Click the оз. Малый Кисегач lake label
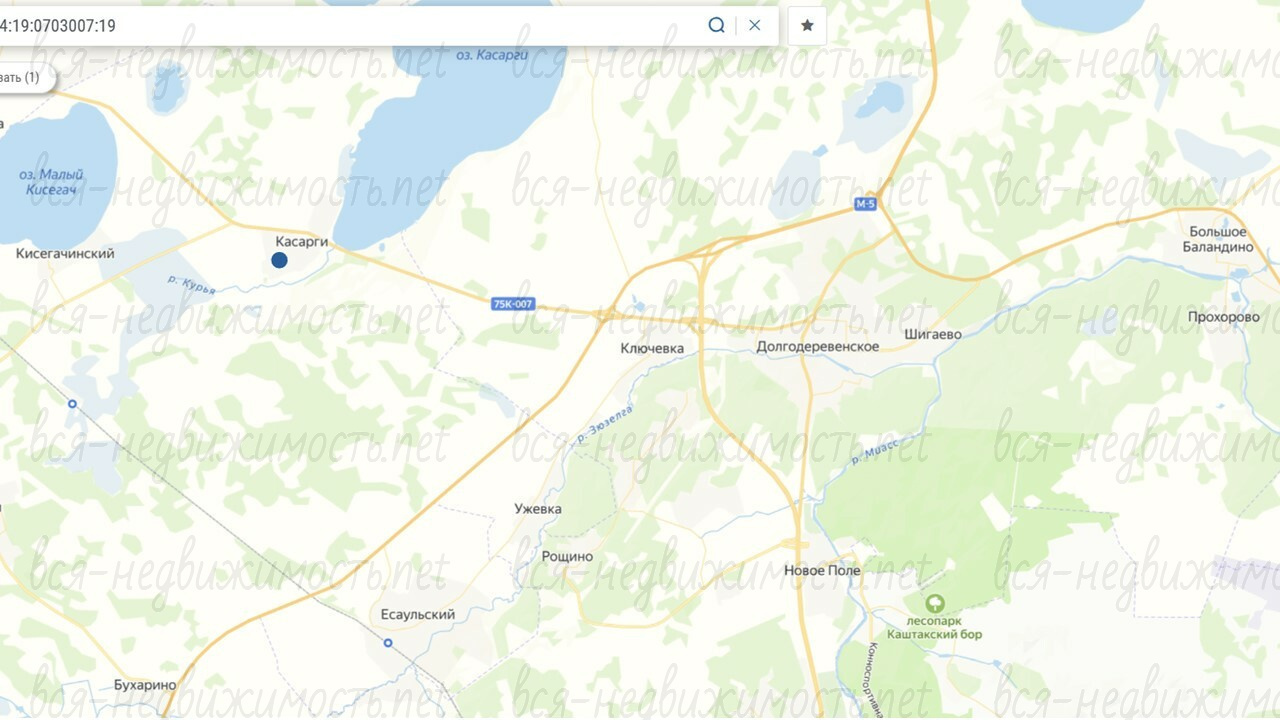This screenshot has height=720, width=1280. pos(51,181)
